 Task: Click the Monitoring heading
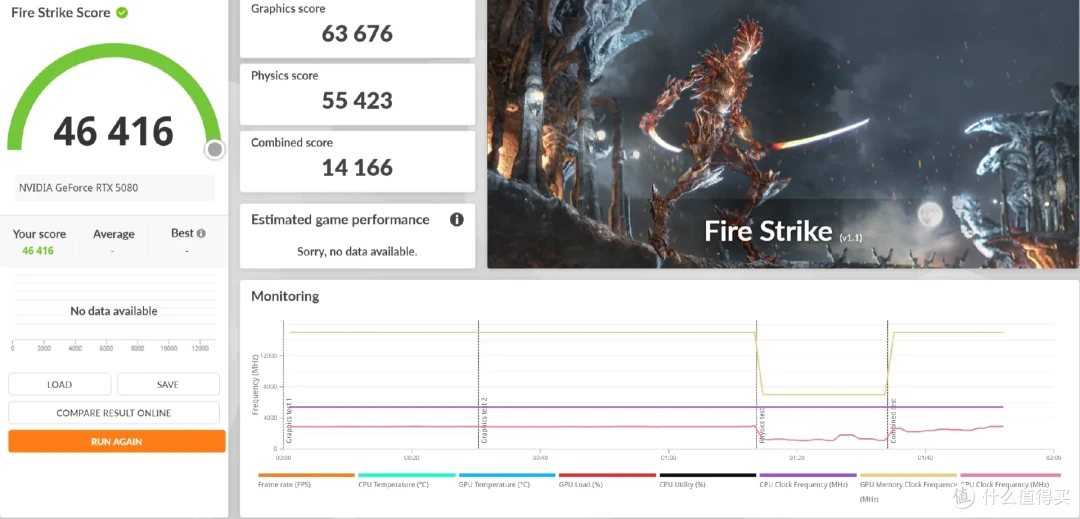pos(285,296)
